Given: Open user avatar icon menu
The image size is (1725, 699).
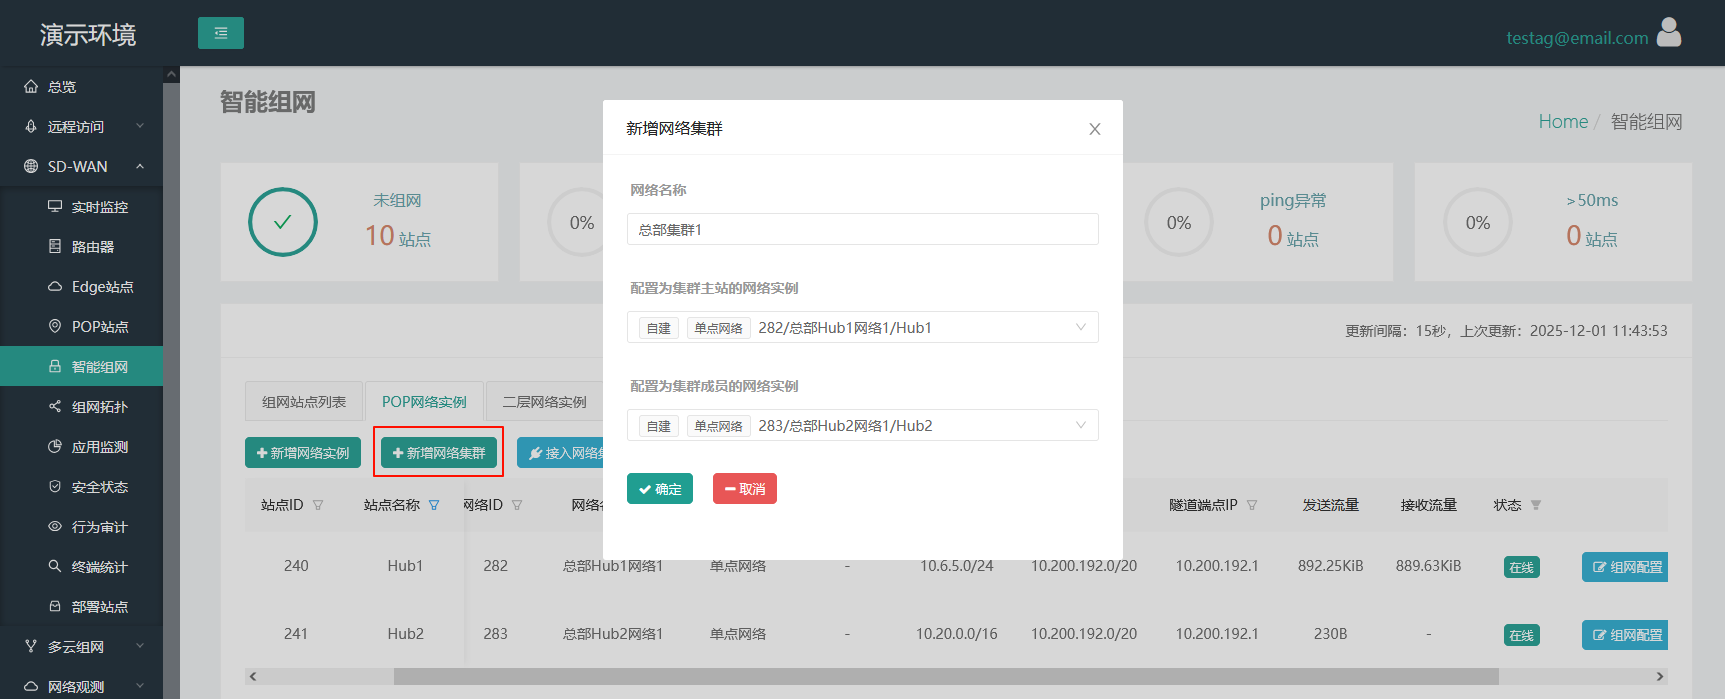Looking at the screenshot, I should [x=1669, y=32].
